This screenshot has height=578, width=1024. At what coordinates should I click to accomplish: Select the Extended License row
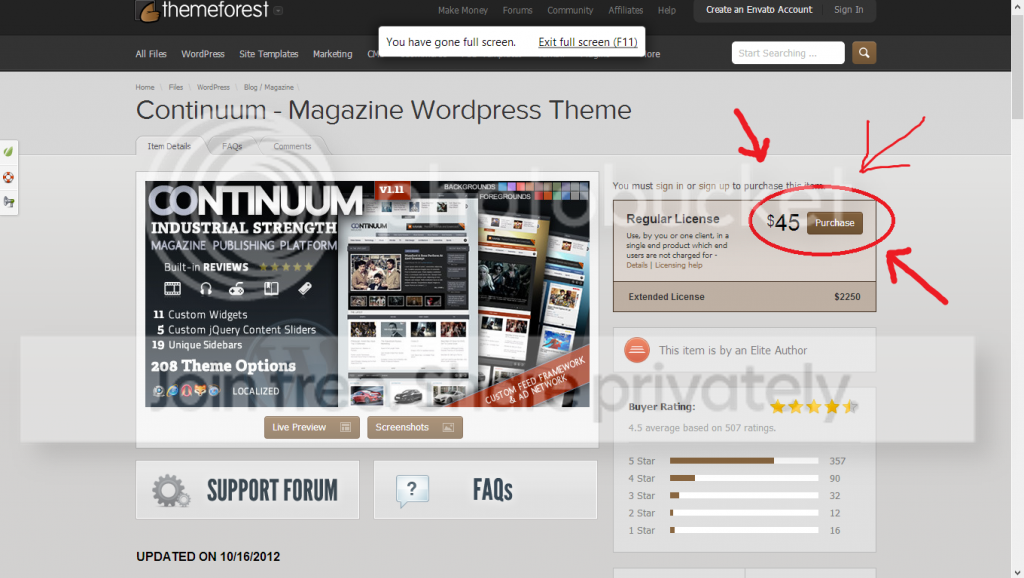tap(744, 297)
